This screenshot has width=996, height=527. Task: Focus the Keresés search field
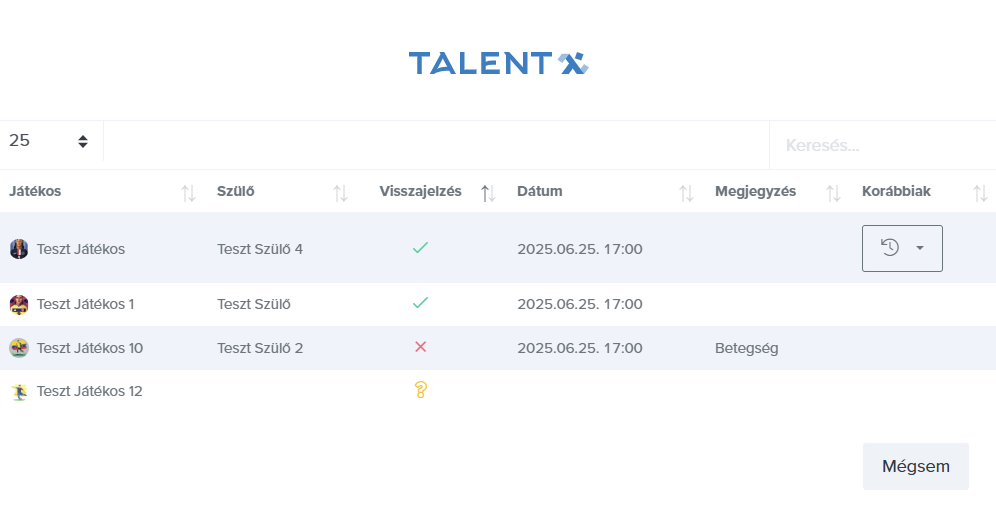pos(880,146)
